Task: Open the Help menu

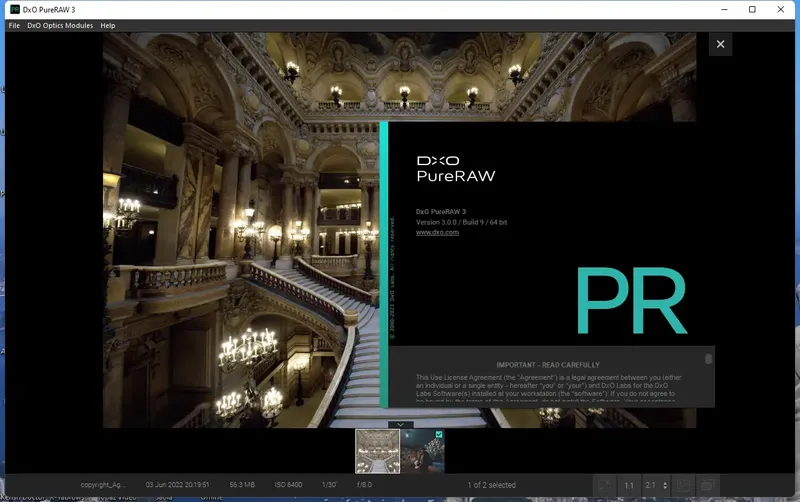Action: [108, 26]
